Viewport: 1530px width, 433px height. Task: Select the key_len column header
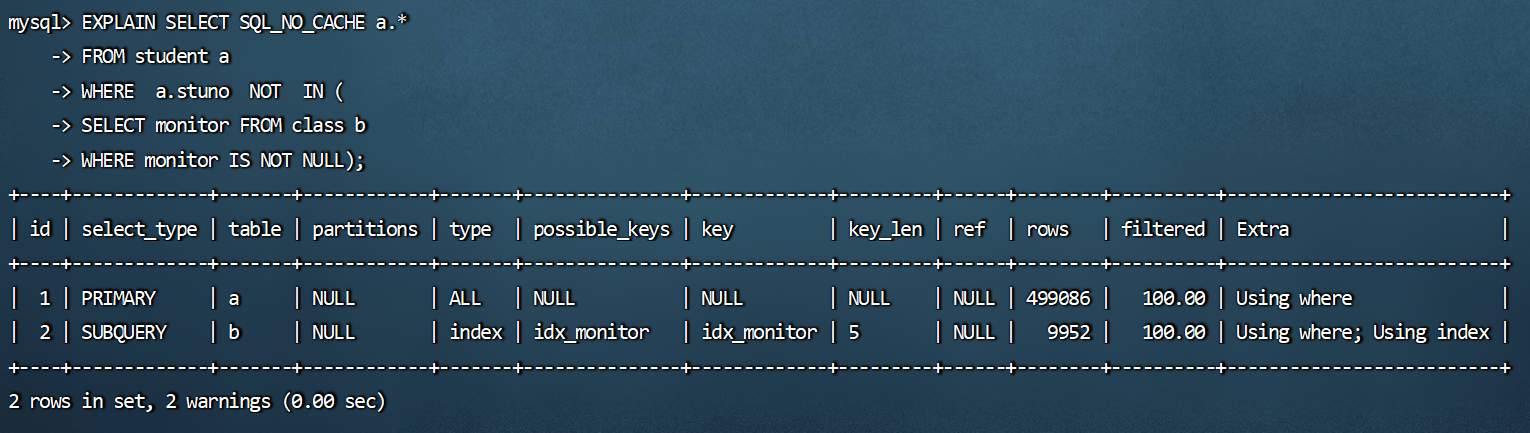[885, 229]
